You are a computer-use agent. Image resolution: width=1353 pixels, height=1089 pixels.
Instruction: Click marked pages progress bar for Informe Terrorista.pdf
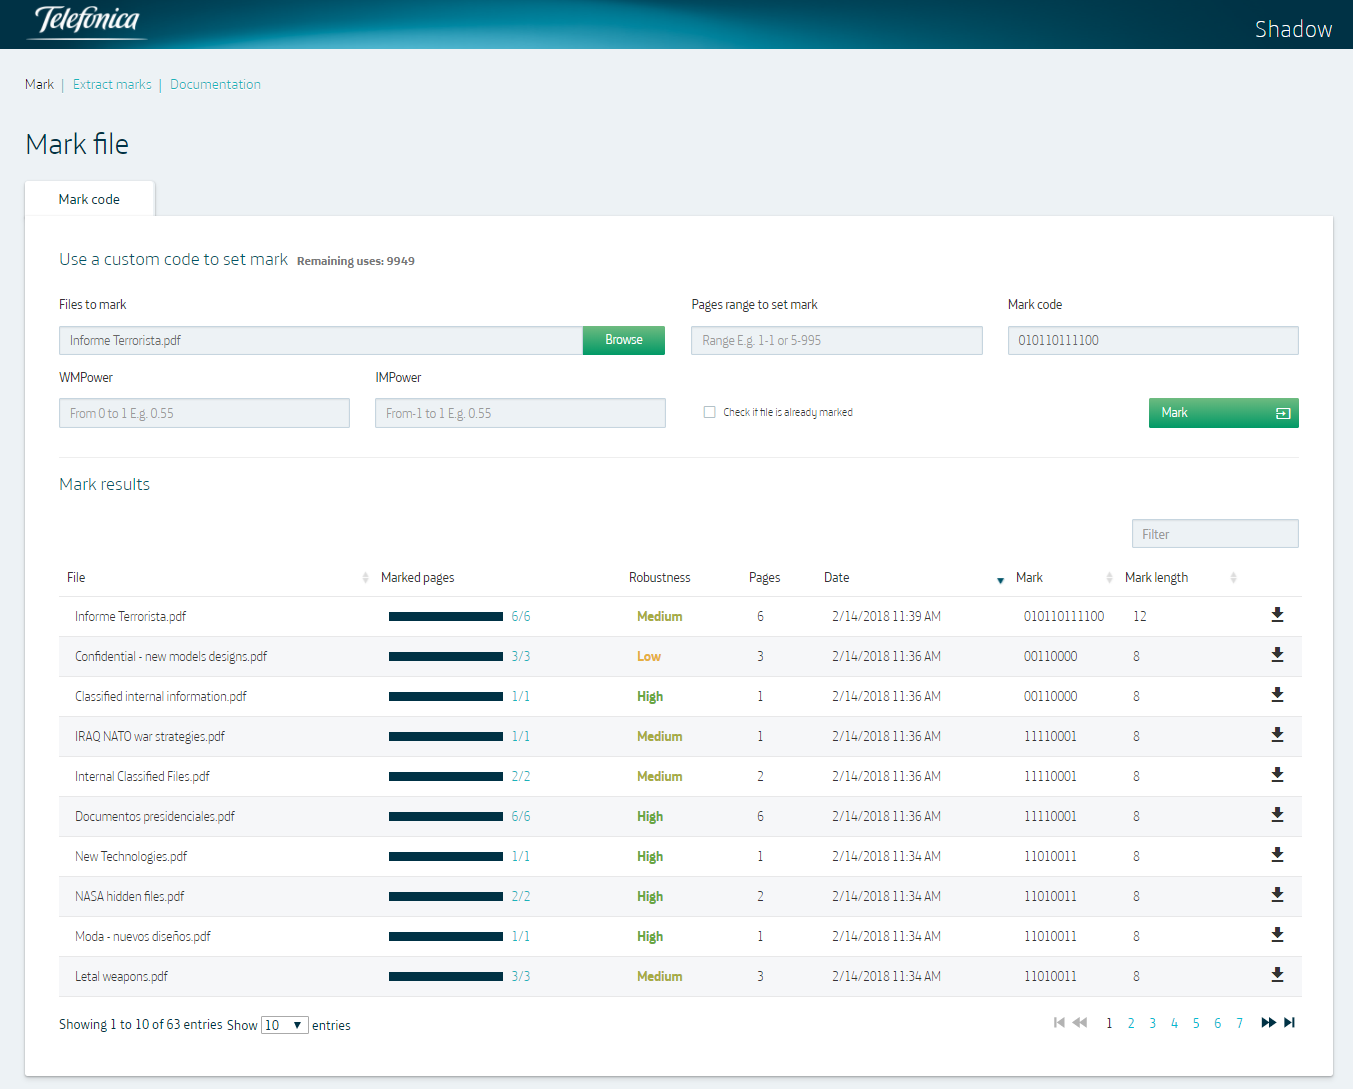pyautogui.click(x=446, y=616)
